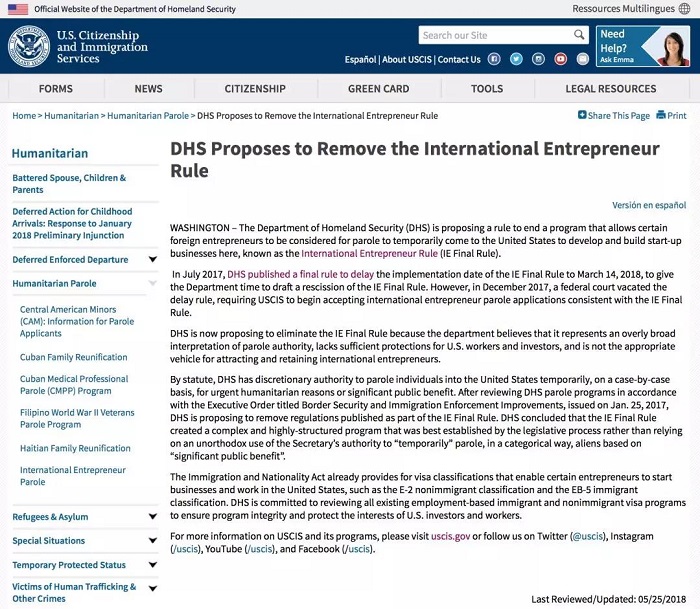Expand Deferred Enforced Departure section

pos(153,259)
